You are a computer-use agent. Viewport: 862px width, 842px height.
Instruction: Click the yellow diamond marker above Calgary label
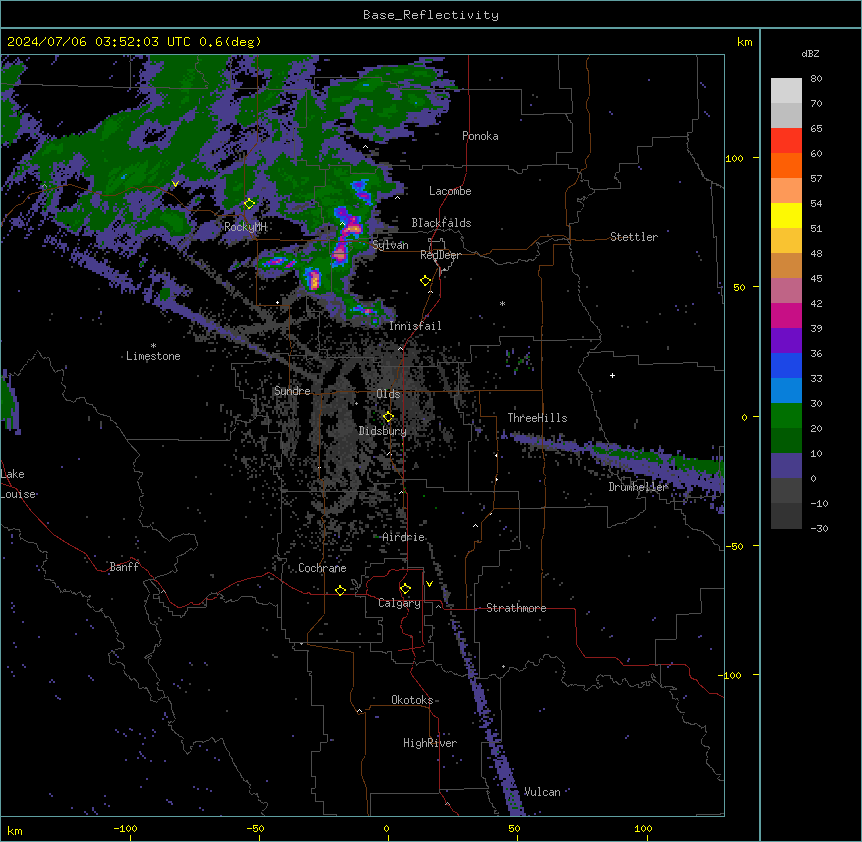pos(405,589)
